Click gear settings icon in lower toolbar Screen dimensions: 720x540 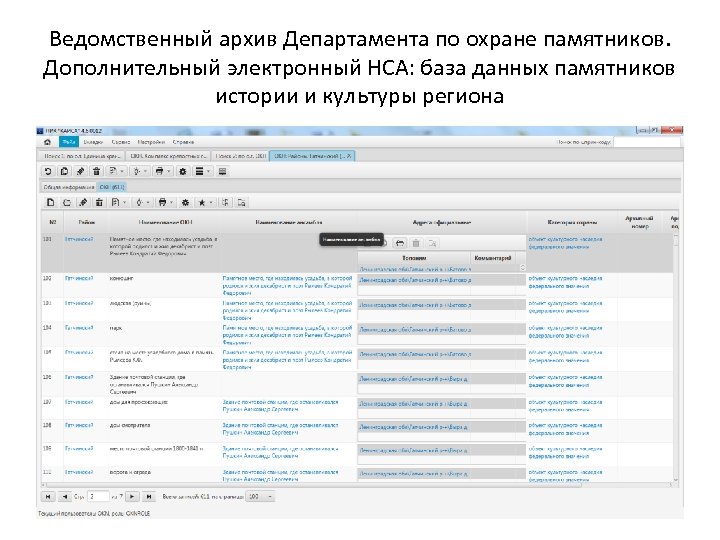(x=186, y=202)
